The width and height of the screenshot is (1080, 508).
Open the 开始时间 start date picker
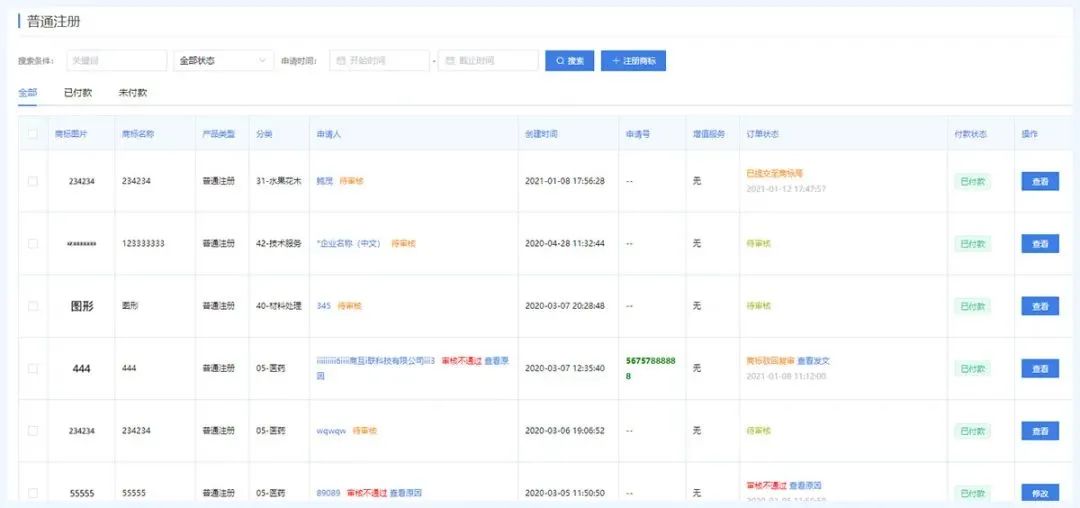point(385,61)
